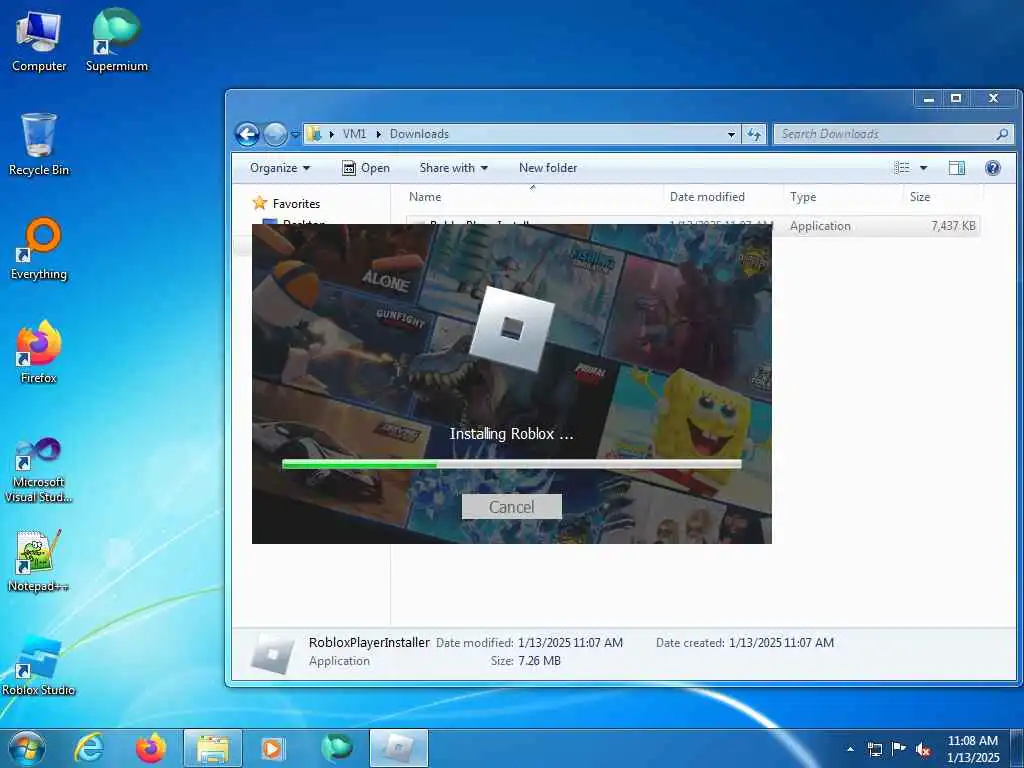1024x768 pixels.
Task: Launch Firefox from the taskbar
Action: 150,748
